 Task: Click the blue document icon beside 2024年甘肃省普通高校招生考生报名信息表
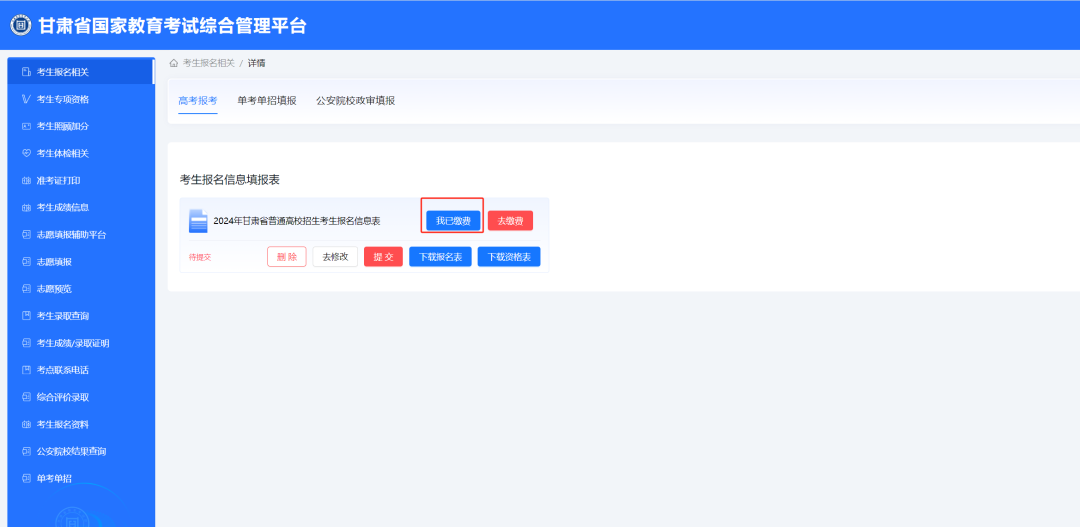pyautogui.click(x=198, y=221)
